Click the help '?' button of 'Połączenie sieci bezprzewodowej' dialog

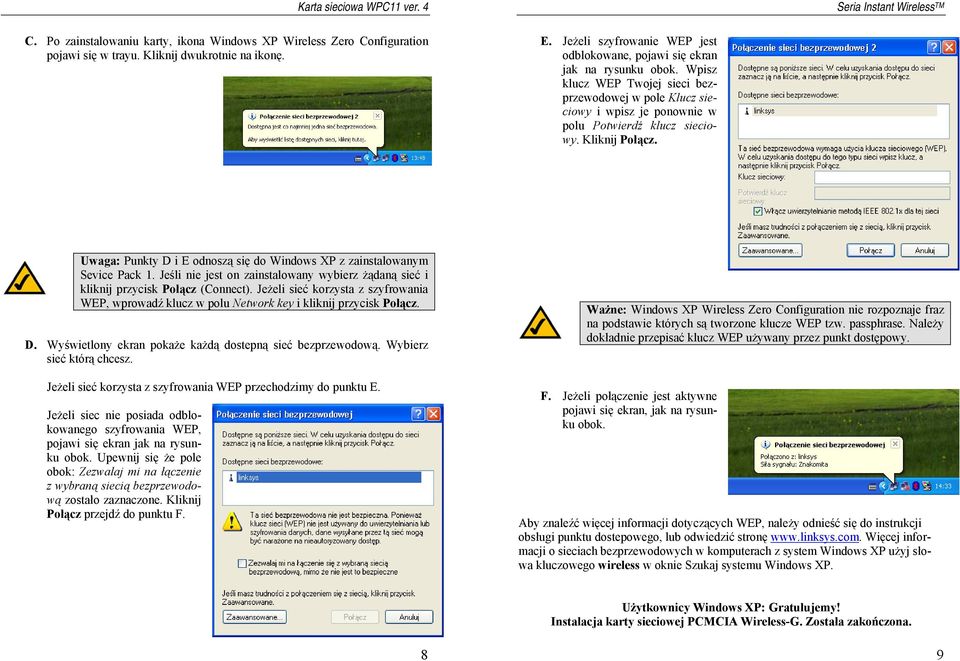click(418, 414)
